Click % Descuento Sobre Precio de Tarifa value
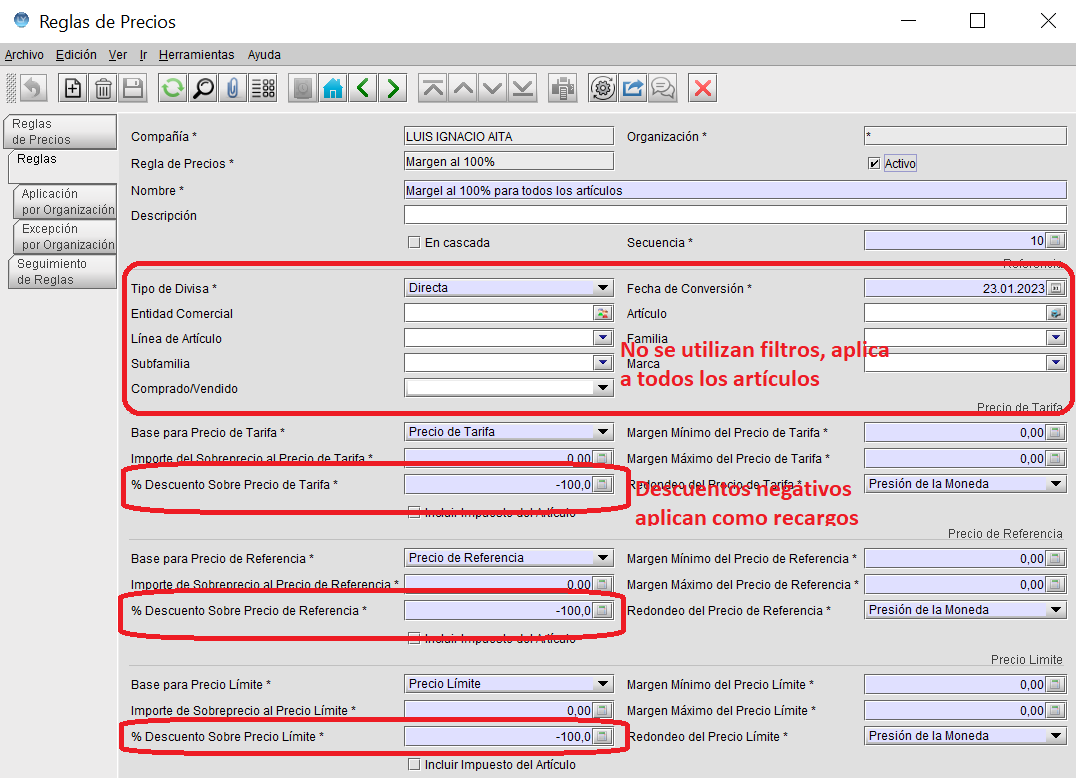Viewport: 1076px width, 778px height. [x=499, y=484]
